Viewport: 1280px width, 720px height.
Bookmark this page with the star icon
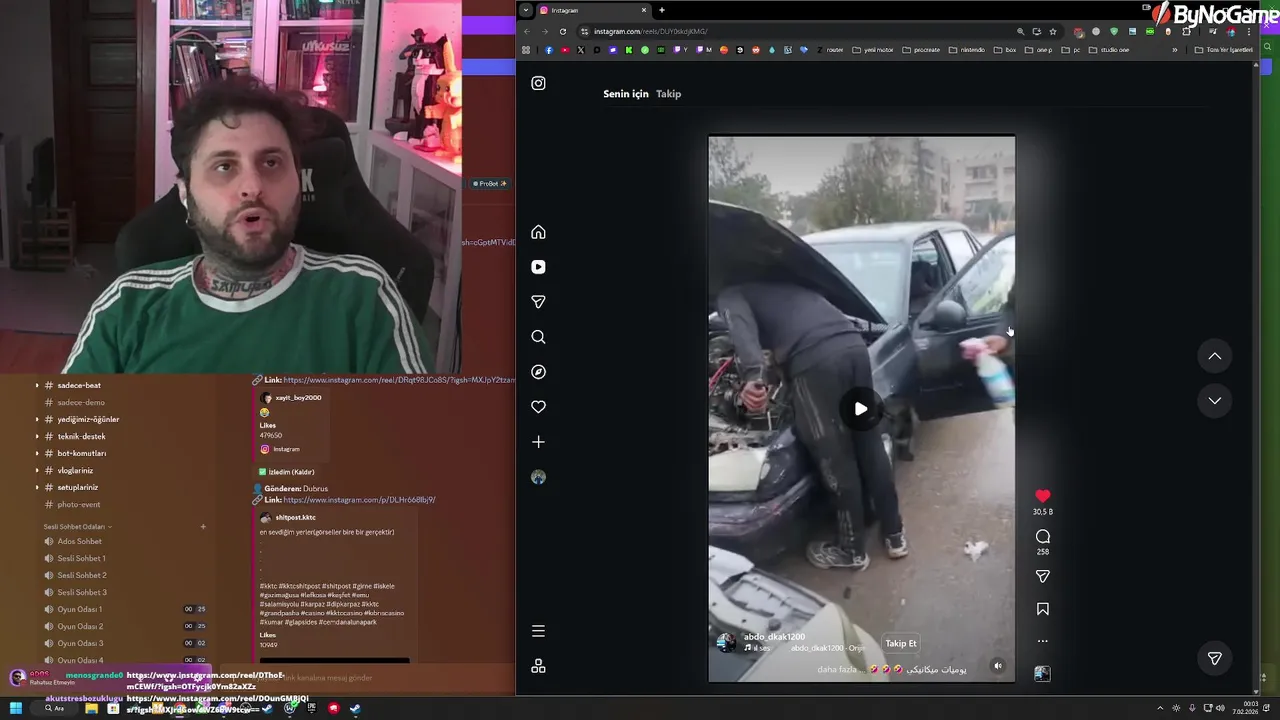click(1052, 31)
